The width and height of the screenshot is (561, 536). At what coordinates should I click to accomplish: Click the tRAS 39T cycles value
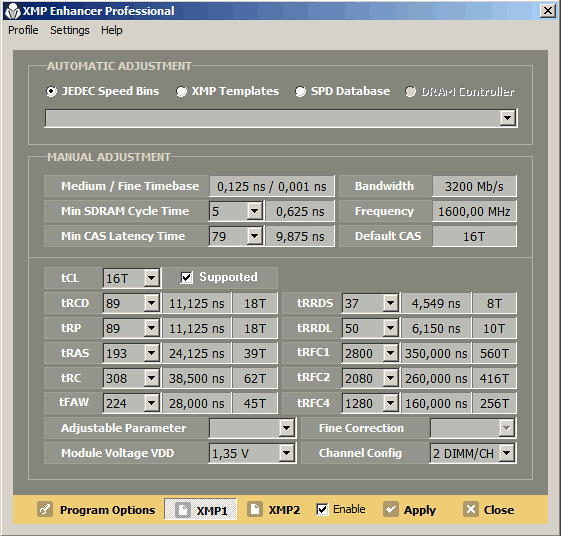(255, 354)
